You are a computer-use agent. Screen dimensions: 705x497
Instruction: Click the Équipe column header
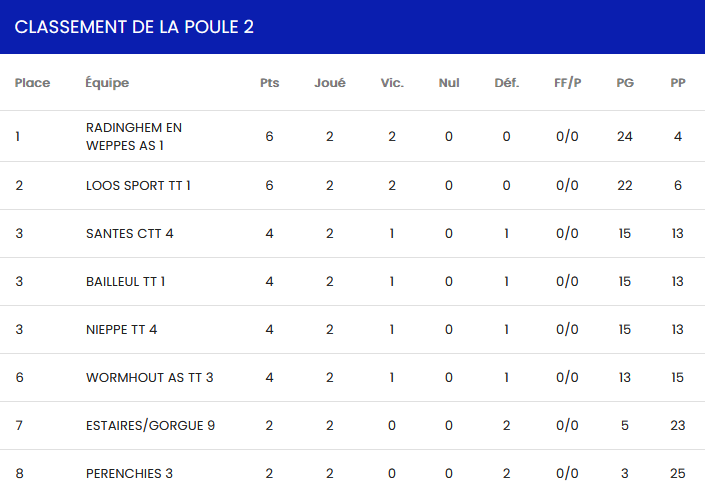(107, 83)
